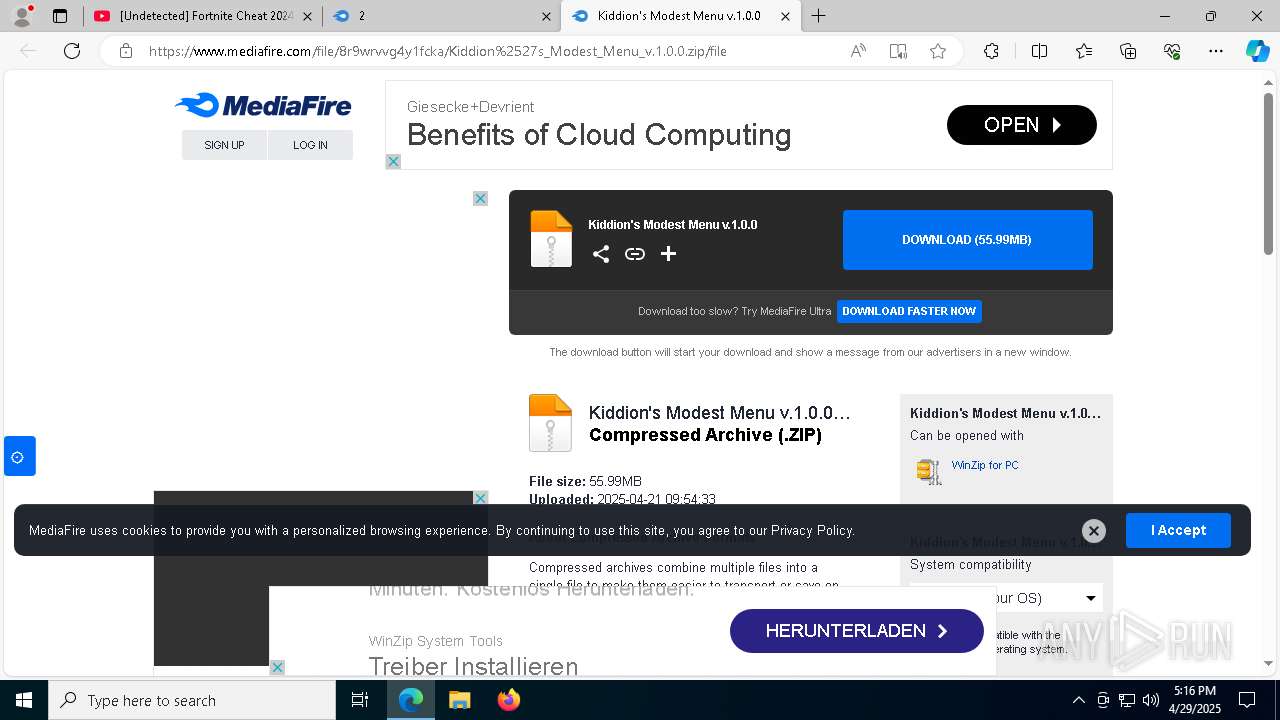Viewport: 1280px width, 720px height.
Task: Copy the file link icon
Action: (x=635, y=254)
